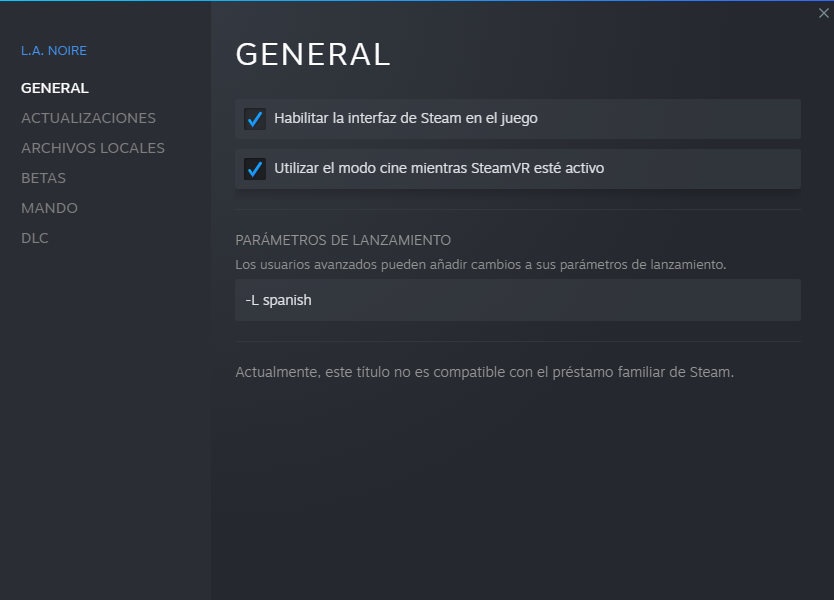Click the family sharing compatibility notice
Image resolution: width=834 pixels, height=600 pixels.
coord(484,373)
